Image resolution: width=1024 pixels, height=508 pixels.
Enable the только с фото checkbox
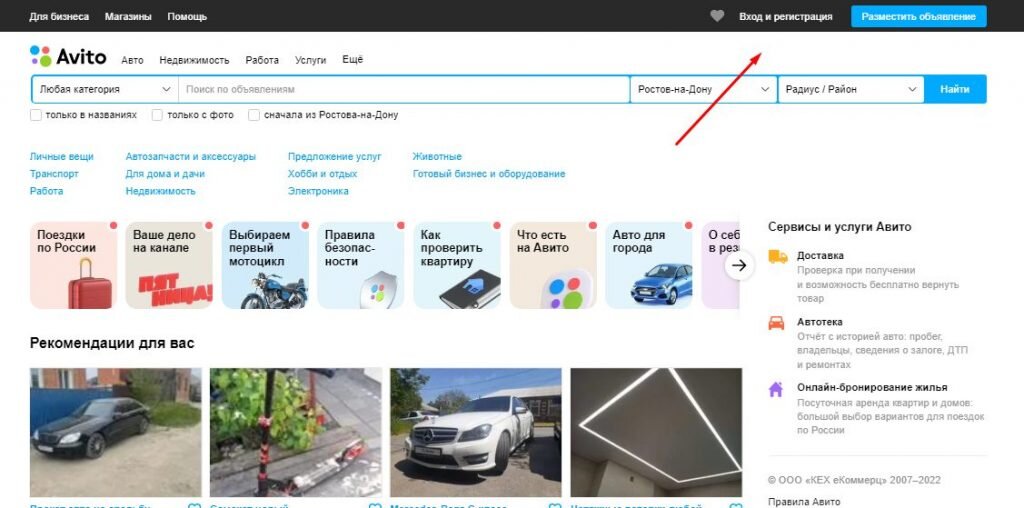tap(157, 115)
